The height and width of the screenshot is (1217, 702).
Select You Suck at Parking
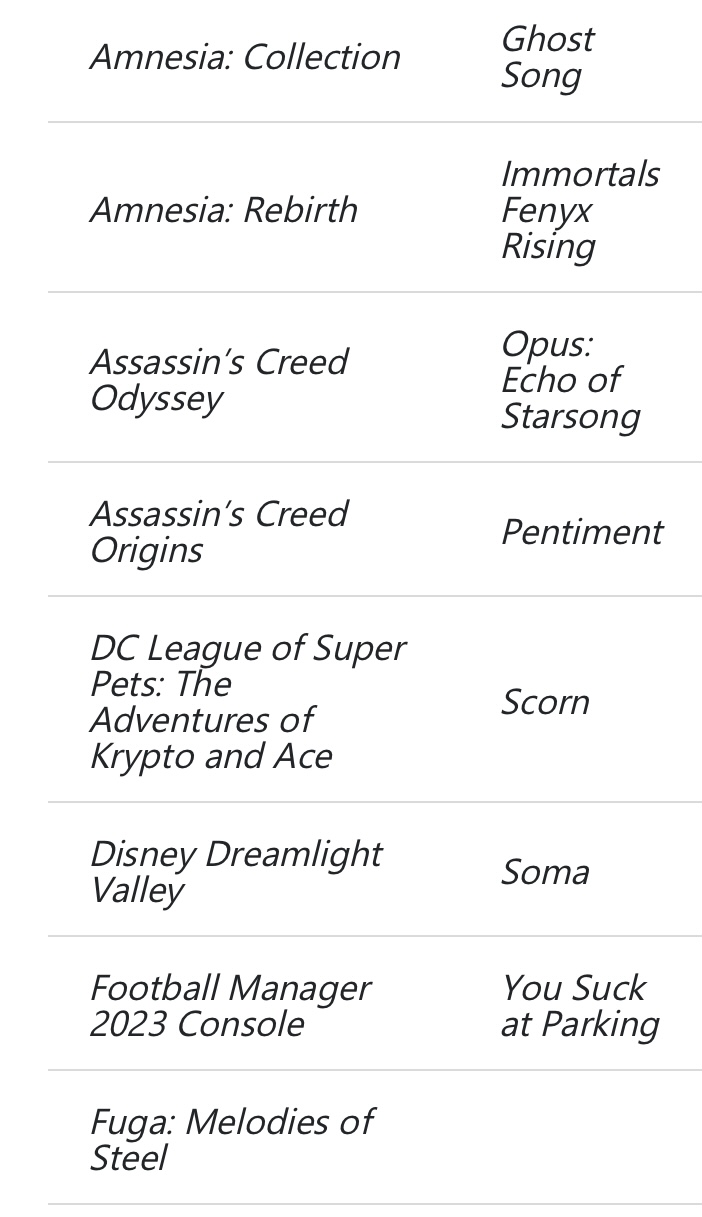(x=579, y=1005)
